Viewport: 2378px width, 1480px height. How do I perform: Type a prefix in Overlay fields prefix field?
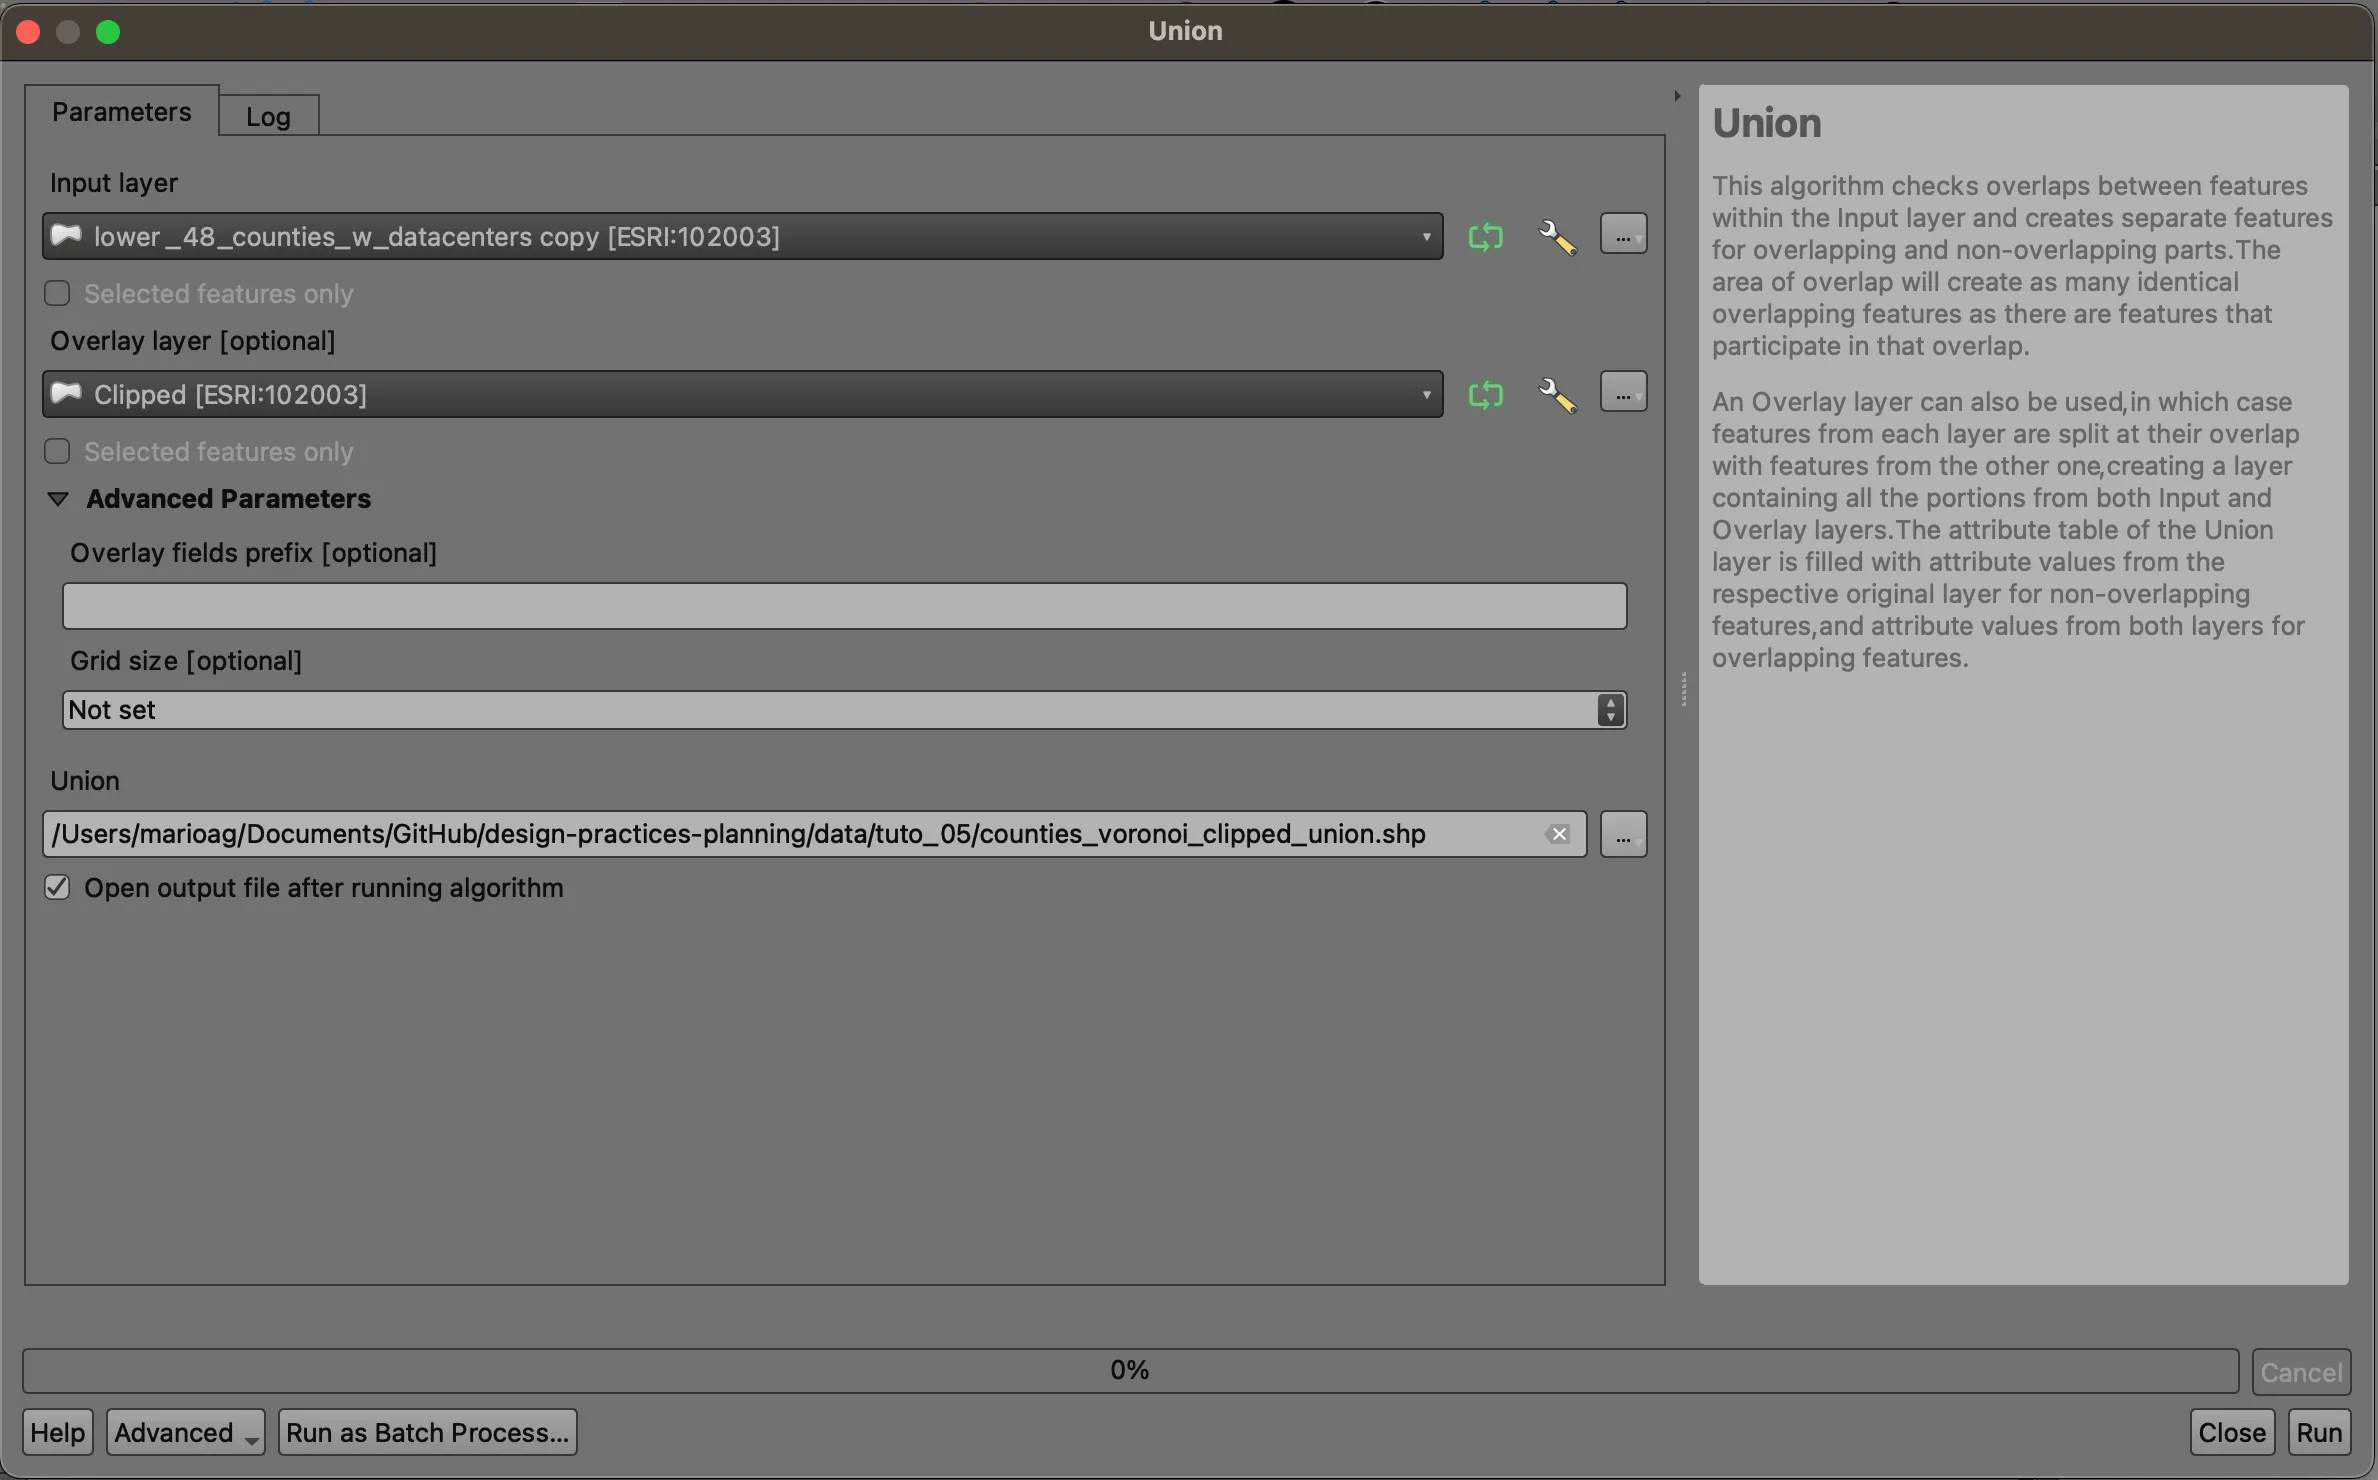pyautogui.click(x=844, y=605)
